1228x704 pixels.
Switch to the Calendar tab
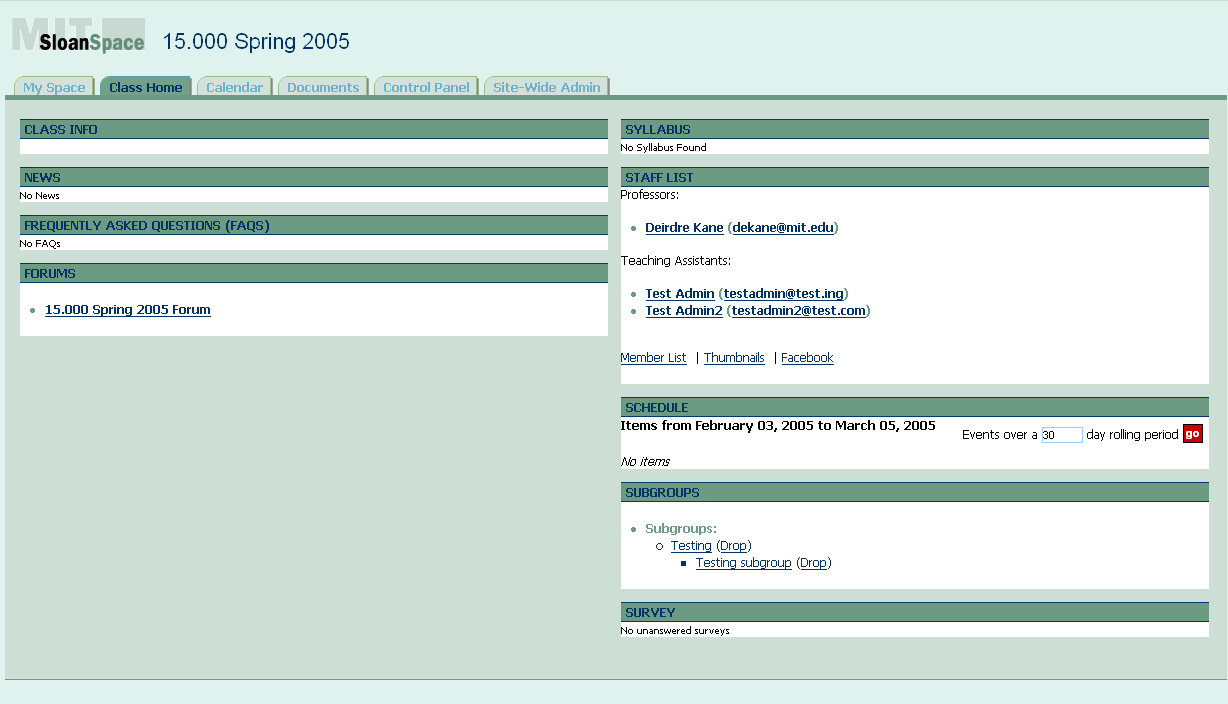[234, 87]
